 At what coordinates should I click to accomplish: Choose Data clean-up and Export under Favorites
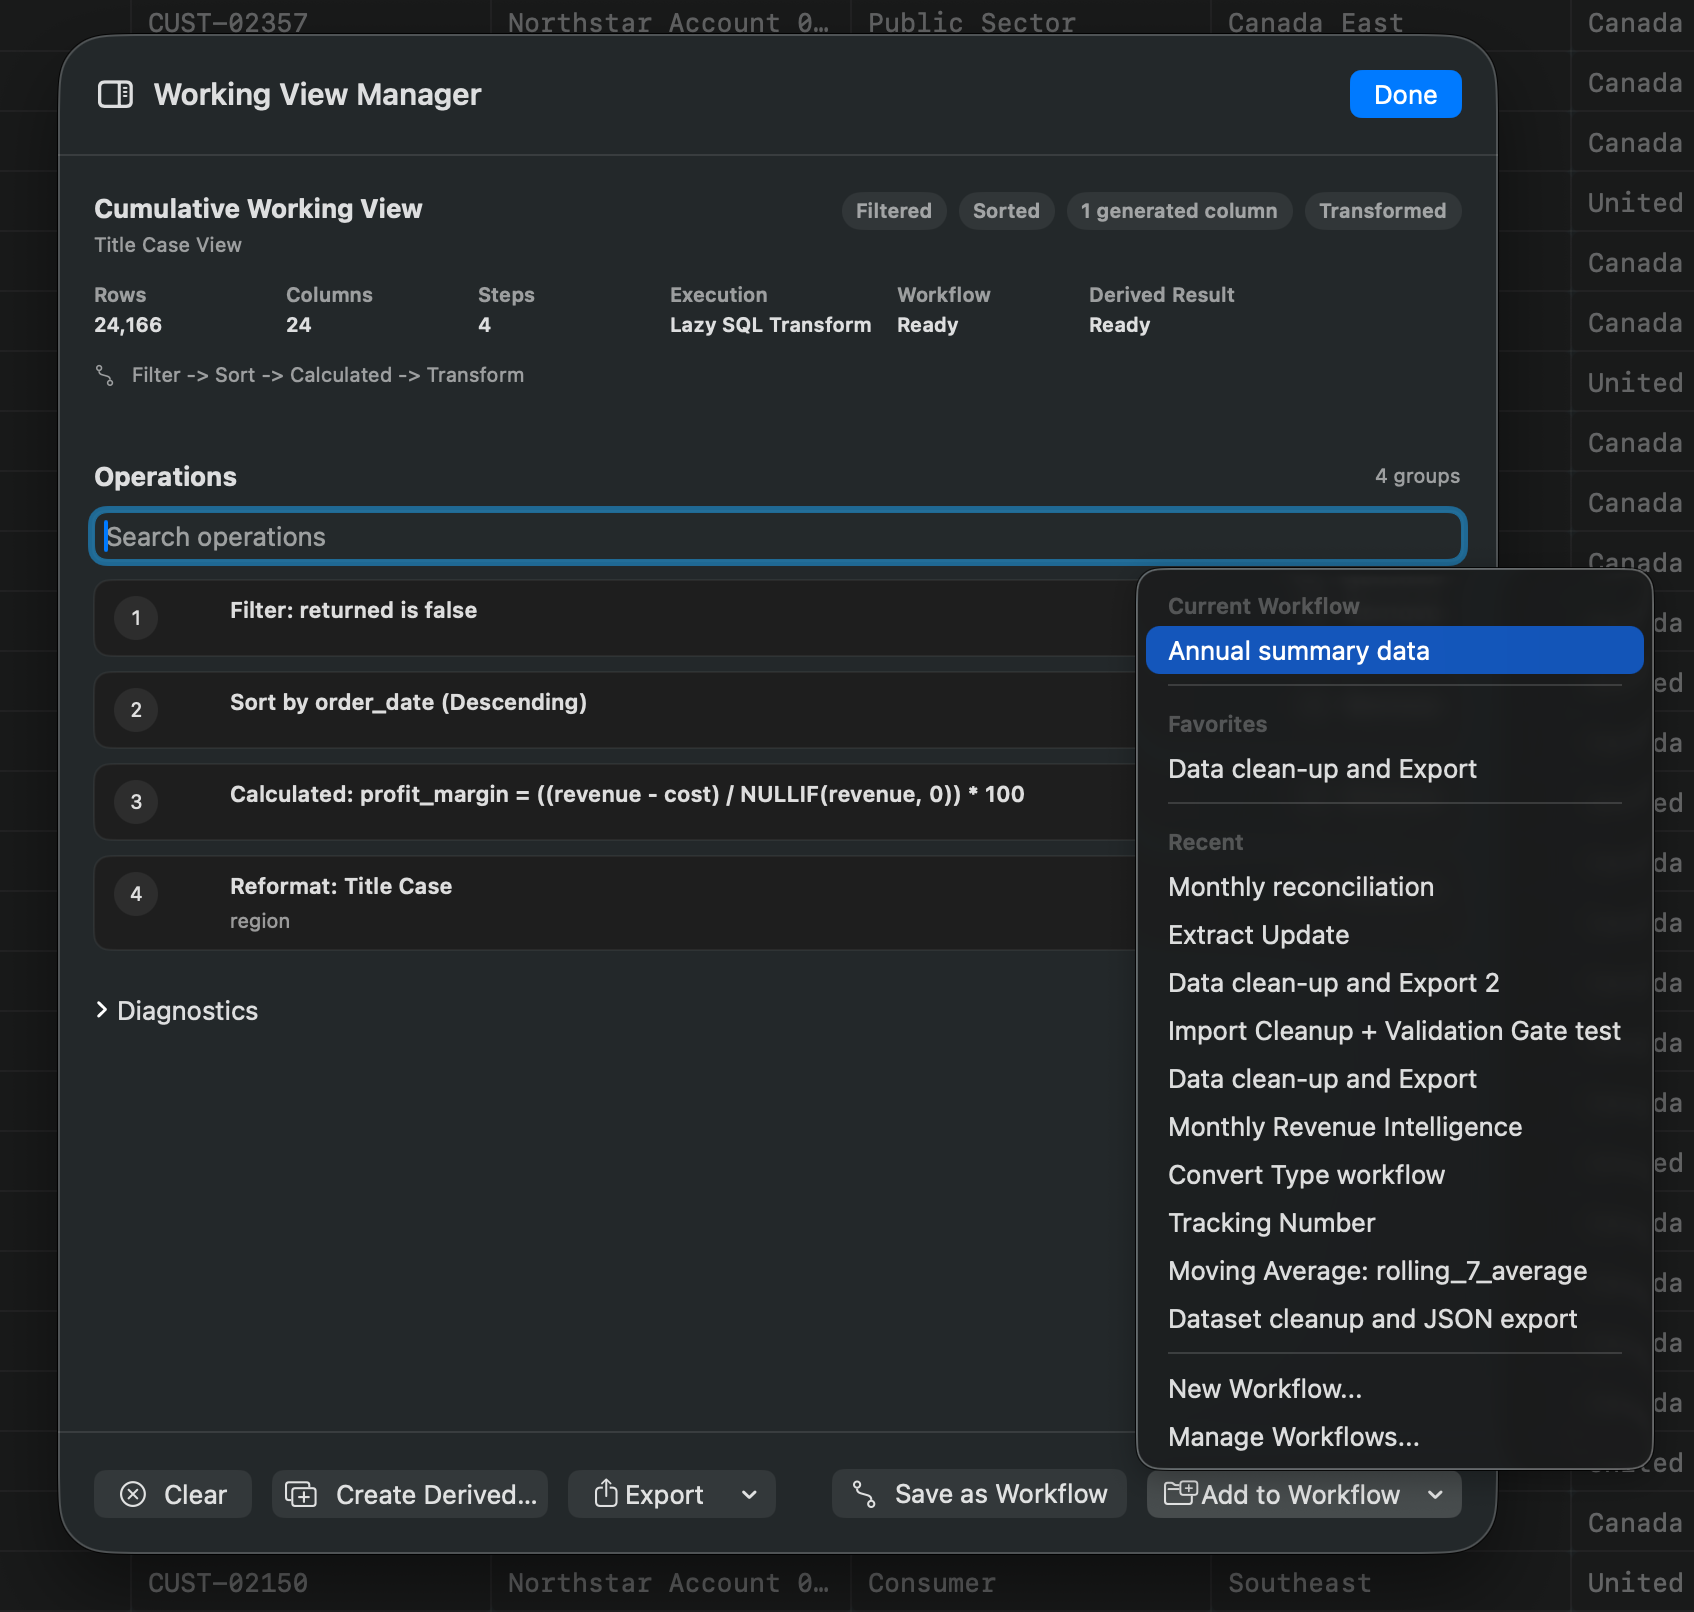[x=1394, y=769]
